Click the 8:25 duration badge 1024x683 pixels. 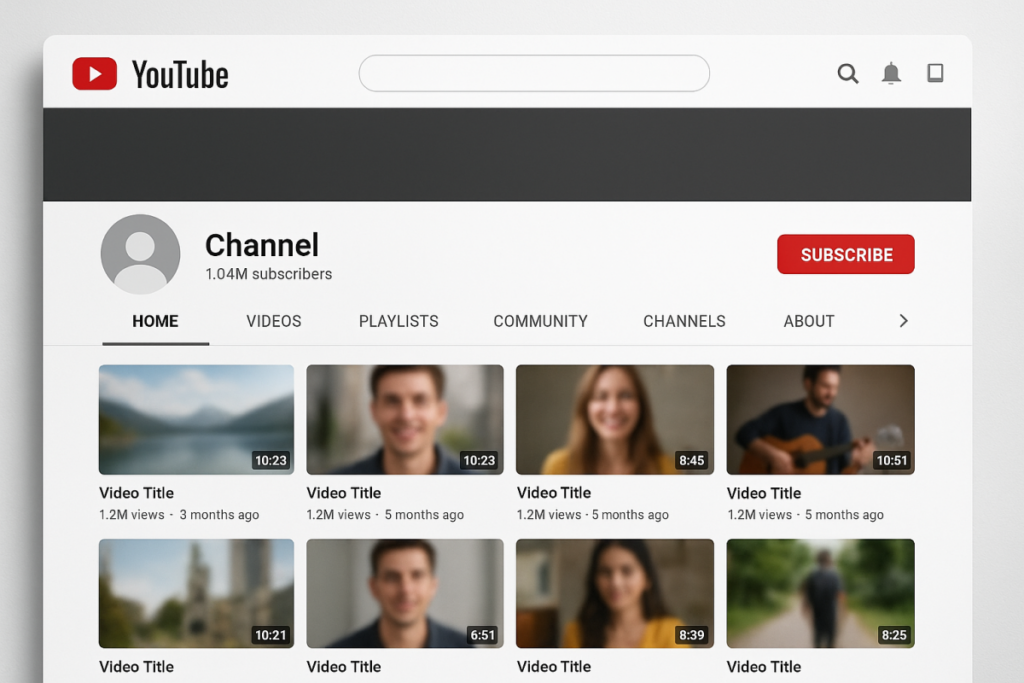894,635
